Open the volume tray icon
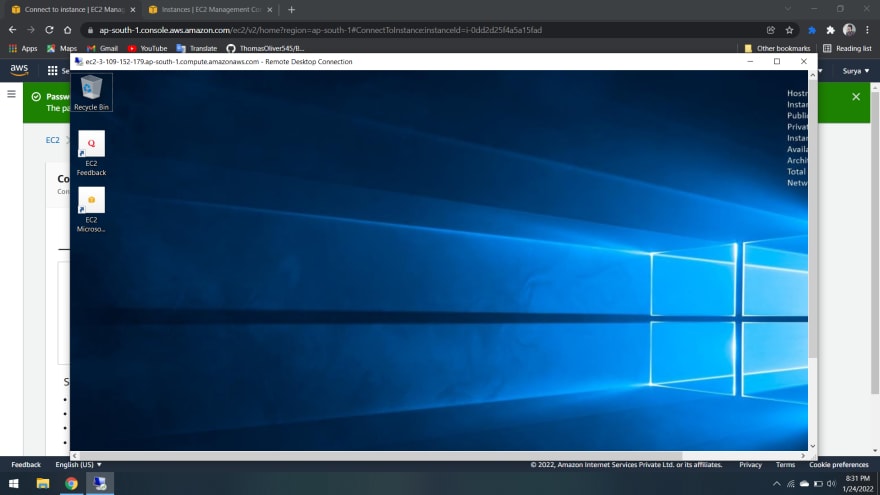Screen dimensions: 880x495 tap(831, 484)
